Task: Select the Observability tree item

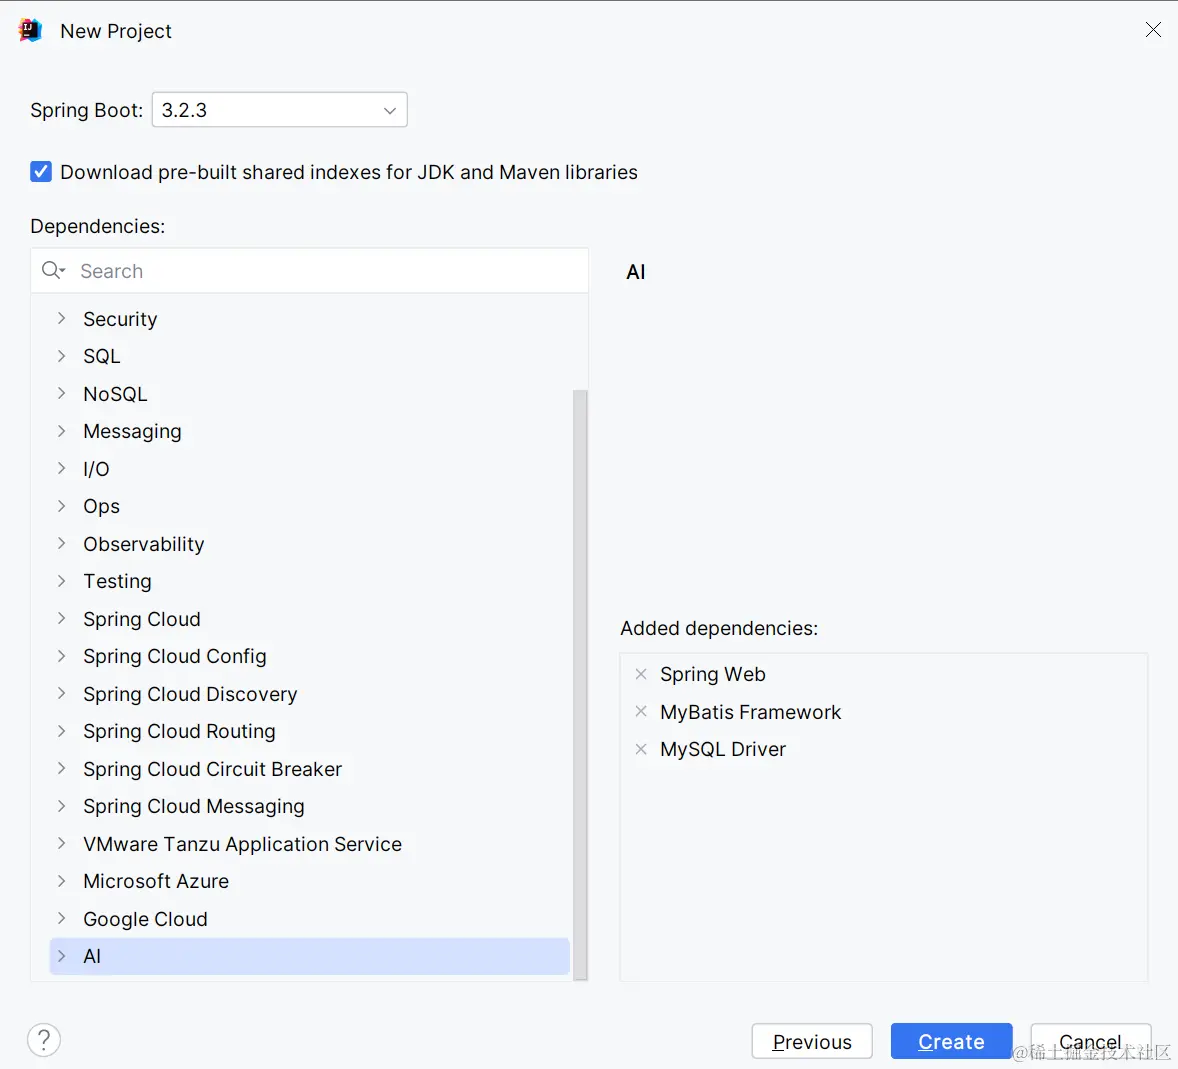Action: click(x=143, y=544)
